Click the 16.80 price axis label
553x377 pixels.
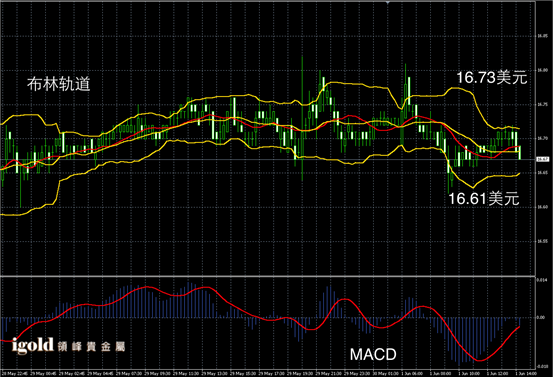tap(542, 70)
